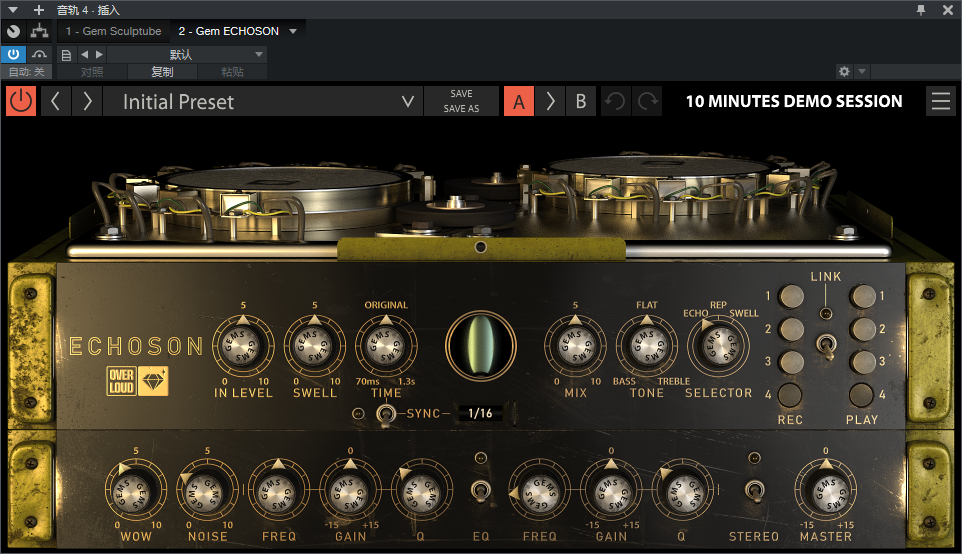
Task: Open the host gear settings icon
Action: (844, 71)
